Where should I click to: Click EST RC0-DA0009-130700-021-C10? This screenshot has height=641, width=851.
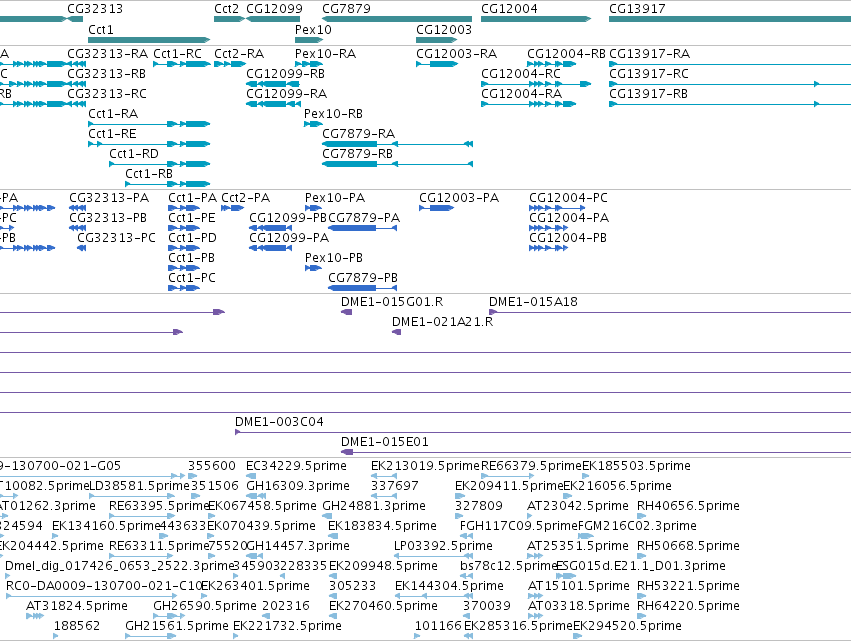[x=91, y=596]
